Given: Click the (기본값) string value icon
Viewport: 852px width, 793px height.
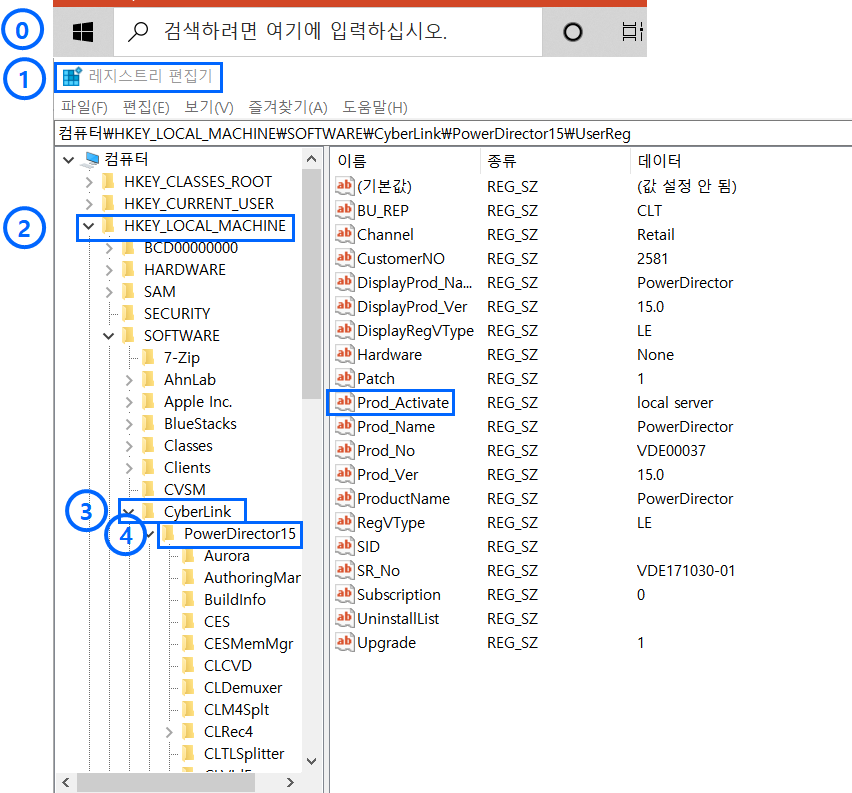Looking at the screenshot, I should tap(344, 186).
